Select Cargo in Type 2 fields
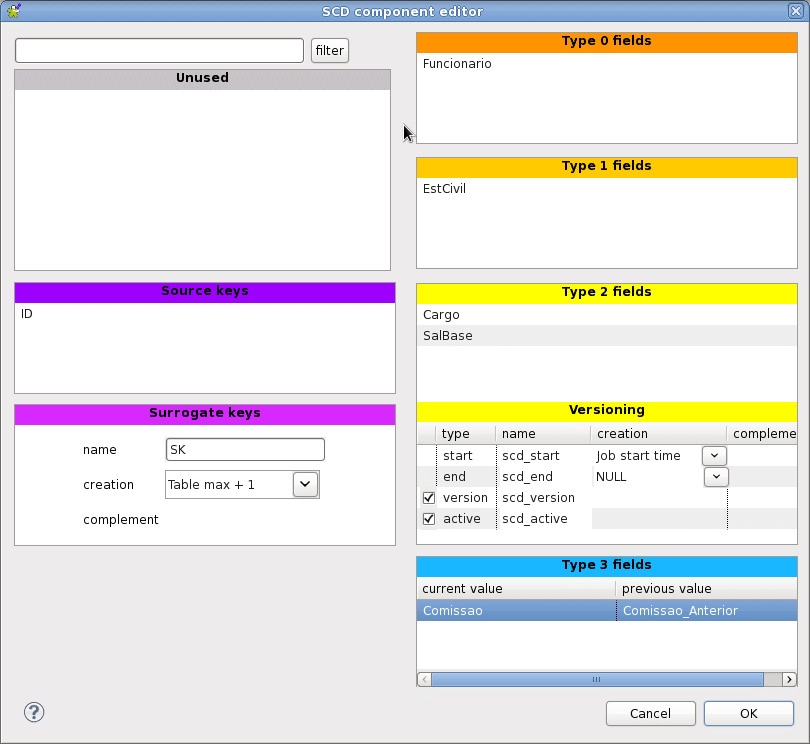This screenshot has width=810, height=744. [x=441, y=315]
